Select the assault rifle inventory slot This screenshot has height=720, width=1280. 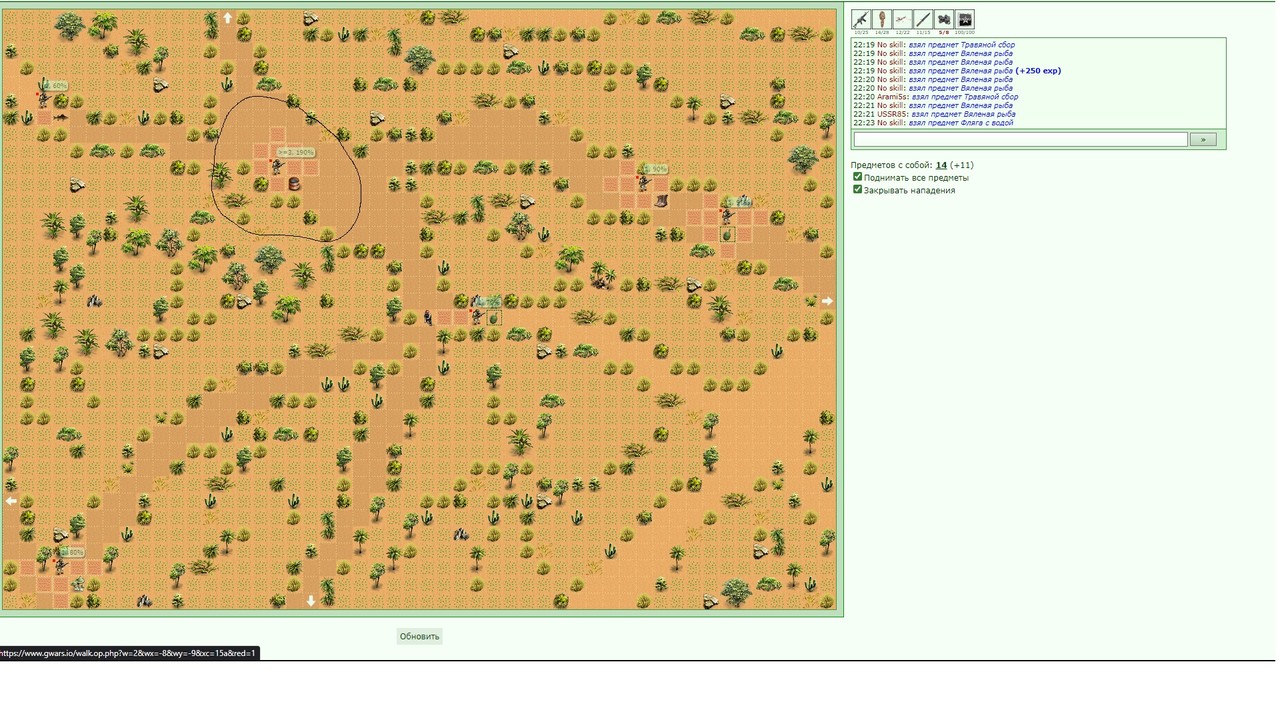click(x=861, y=19)
